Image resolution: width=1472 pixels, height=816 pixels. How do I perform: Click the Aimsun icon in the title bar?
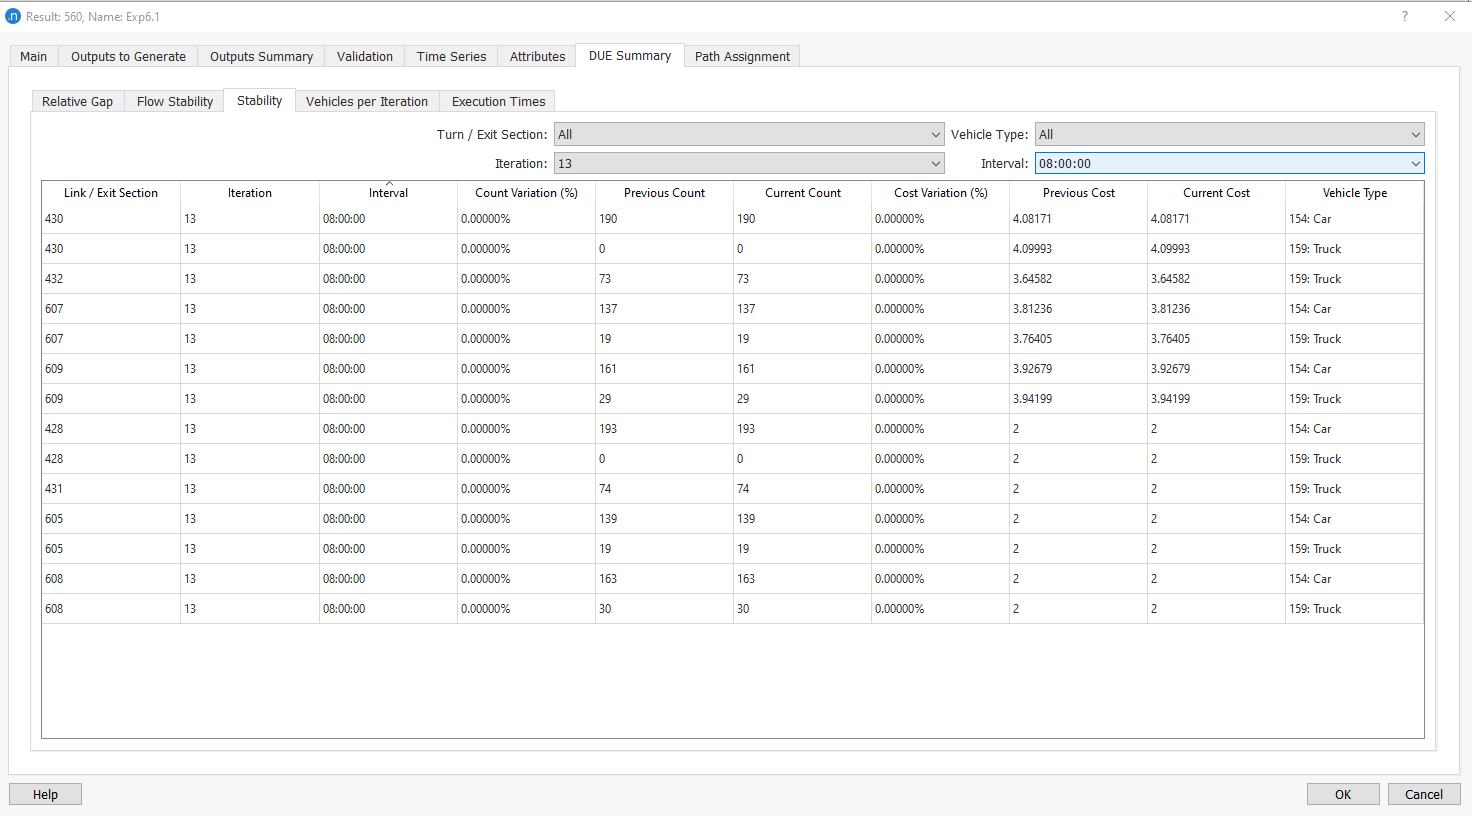click(11, 16)
